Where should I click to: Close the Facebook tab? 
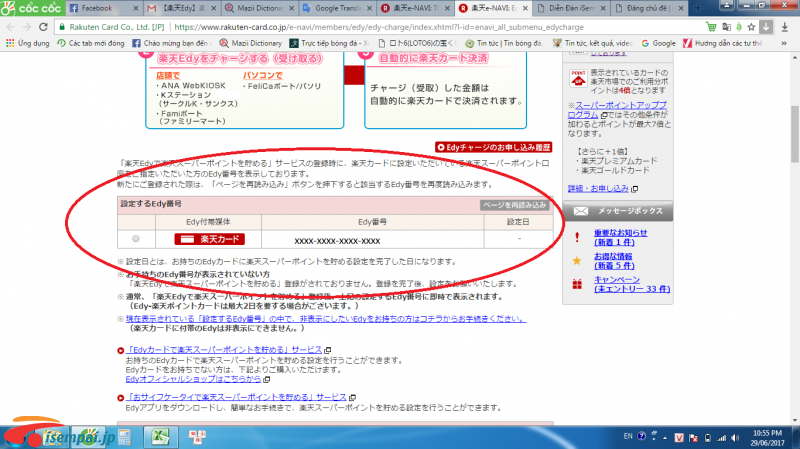coord(135,8)
